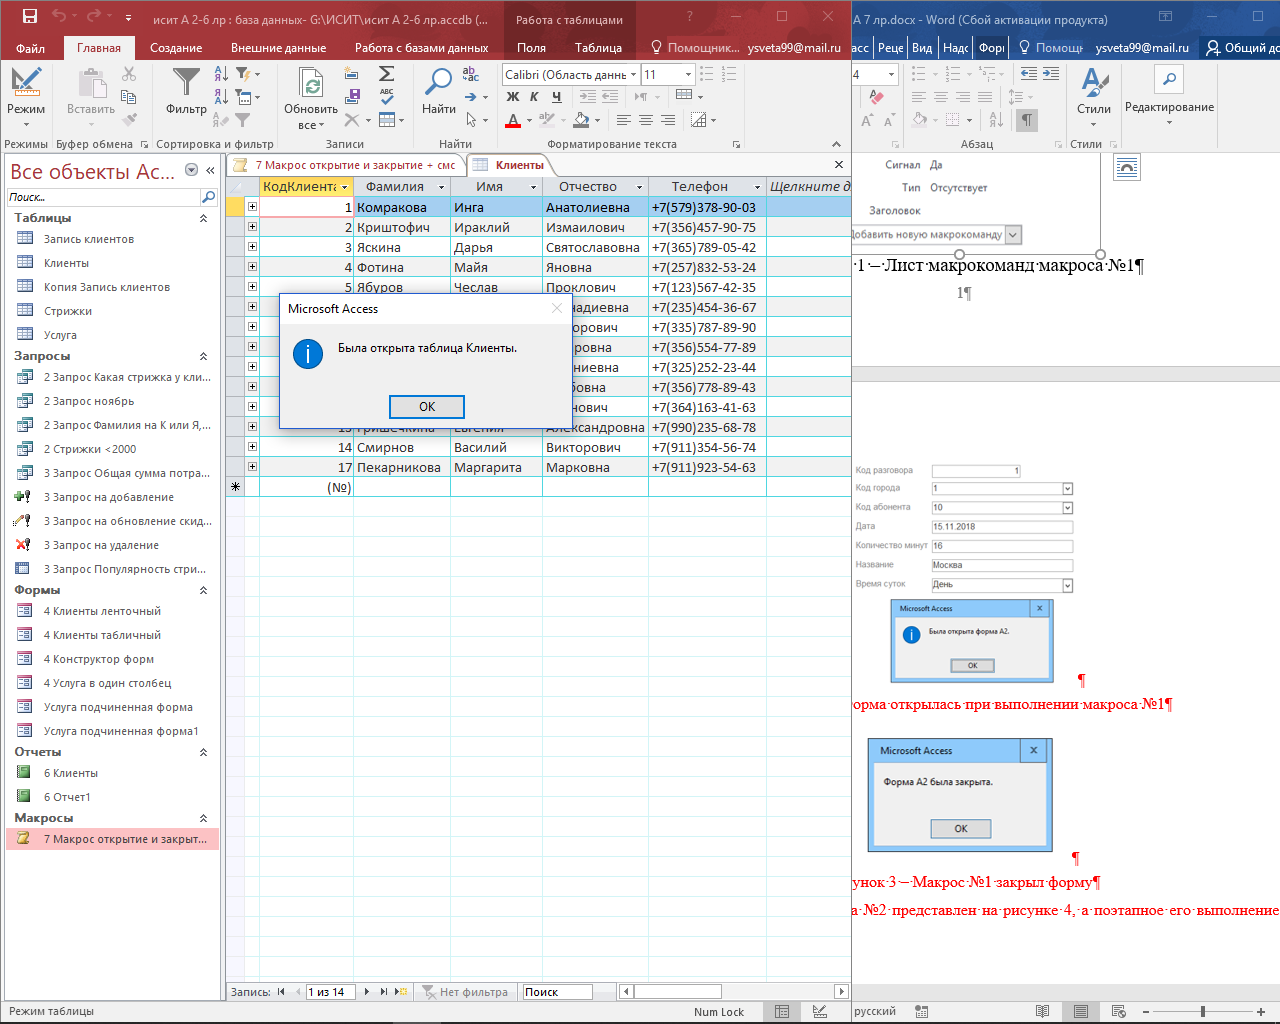Open the Работа с базами данных tab

click(421, 48)
